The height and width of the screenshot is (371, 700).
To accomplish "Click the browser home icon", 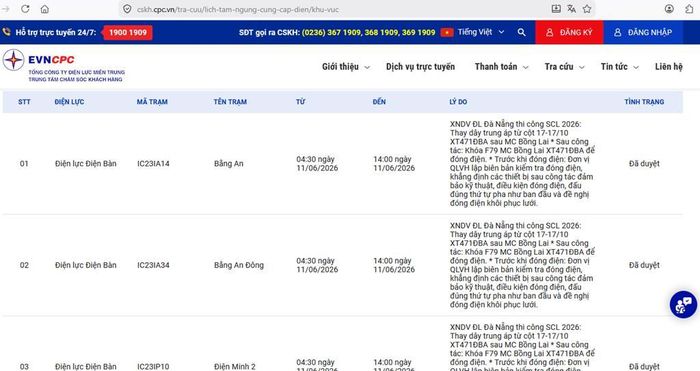I will point(45,9).
